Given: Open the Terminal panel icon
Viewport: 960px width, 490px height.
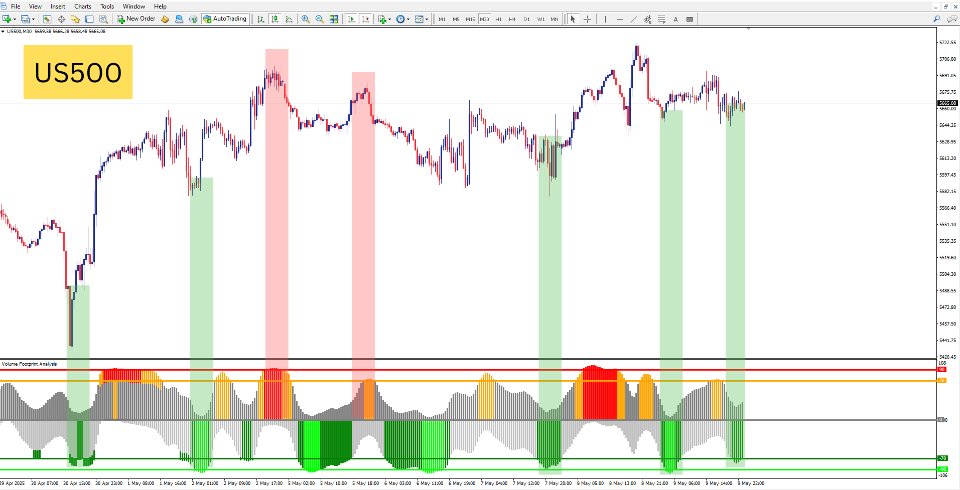Looking at the screenshot, I should (89, 19).
